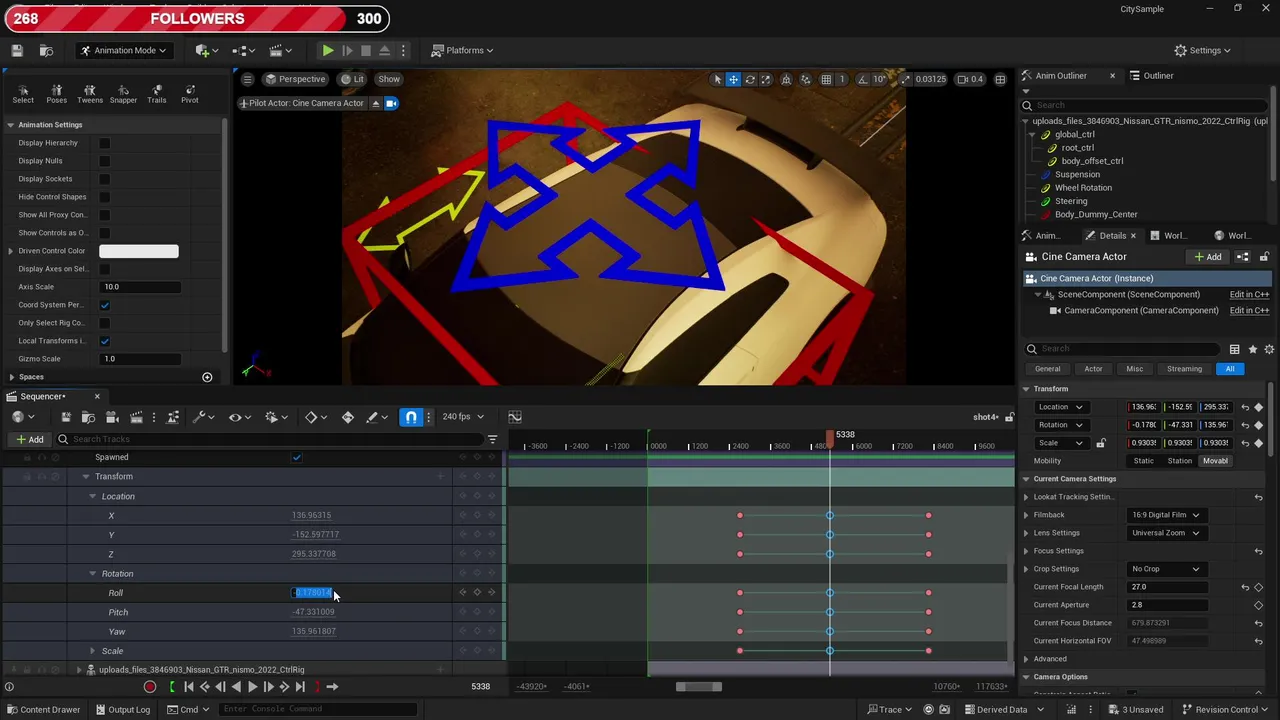
Task: Switch to the Outliner tab
Action: (1152, 76)
